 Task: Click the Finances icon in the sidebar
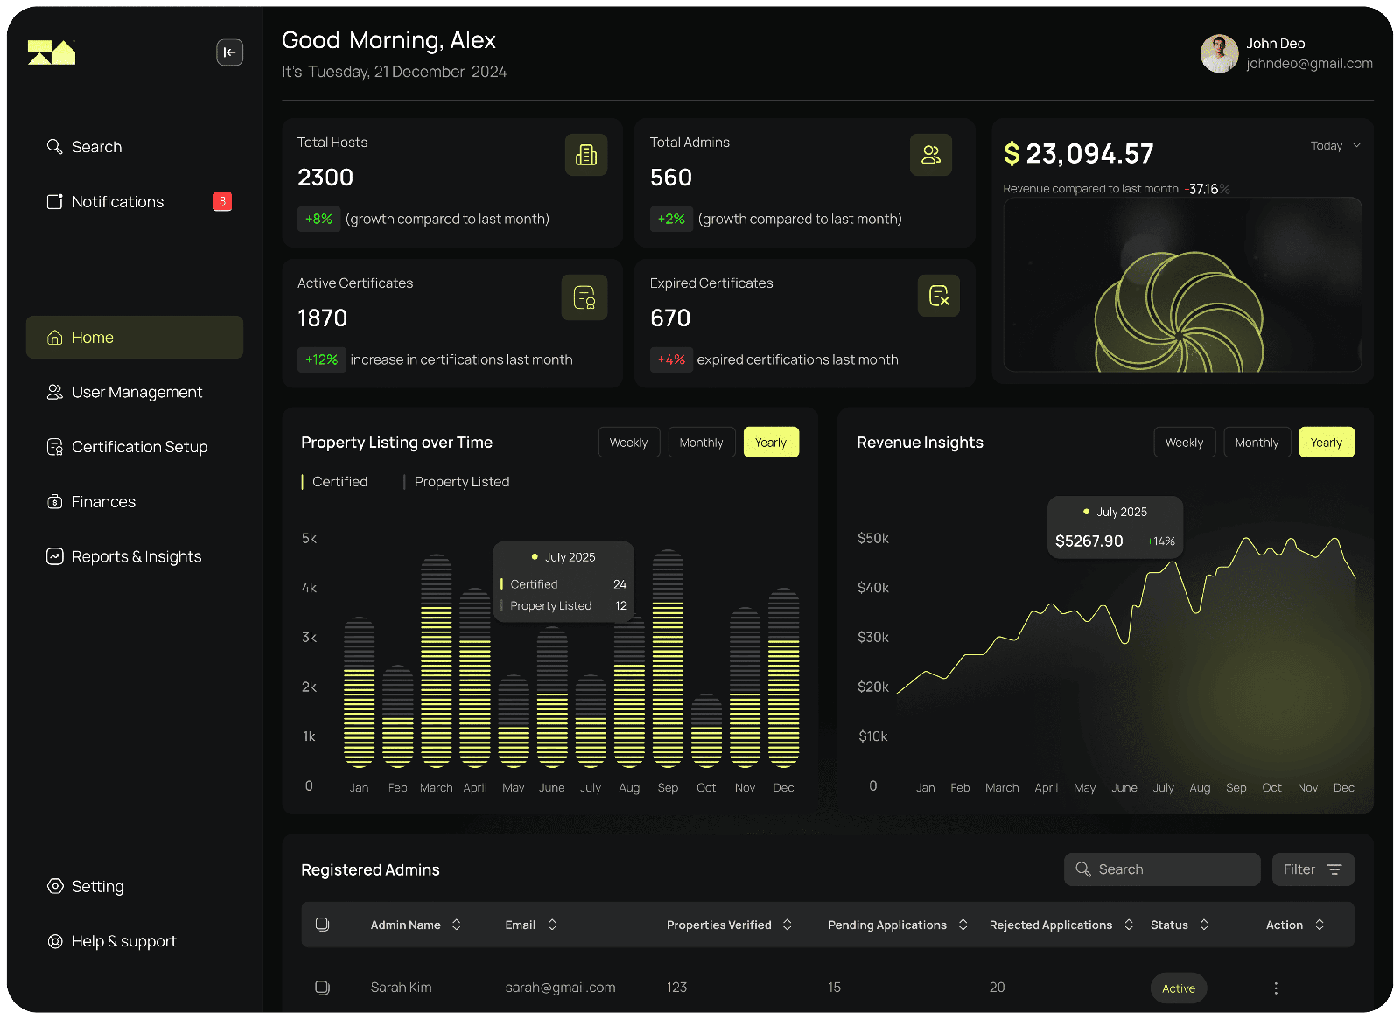tap(55, 502)
